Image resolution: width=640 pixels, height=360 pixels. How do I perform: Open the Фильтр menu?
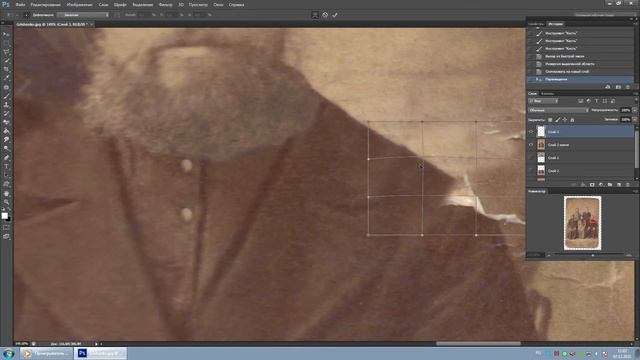[165, 4]
